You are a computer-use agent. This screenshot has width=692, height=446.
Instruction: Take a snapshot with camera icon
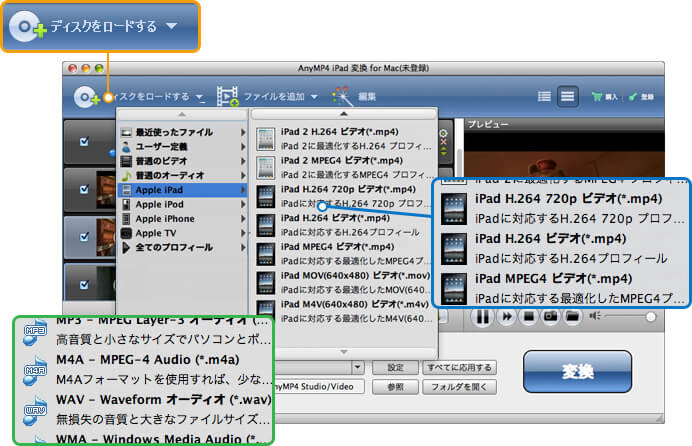[x=550, y=316]
